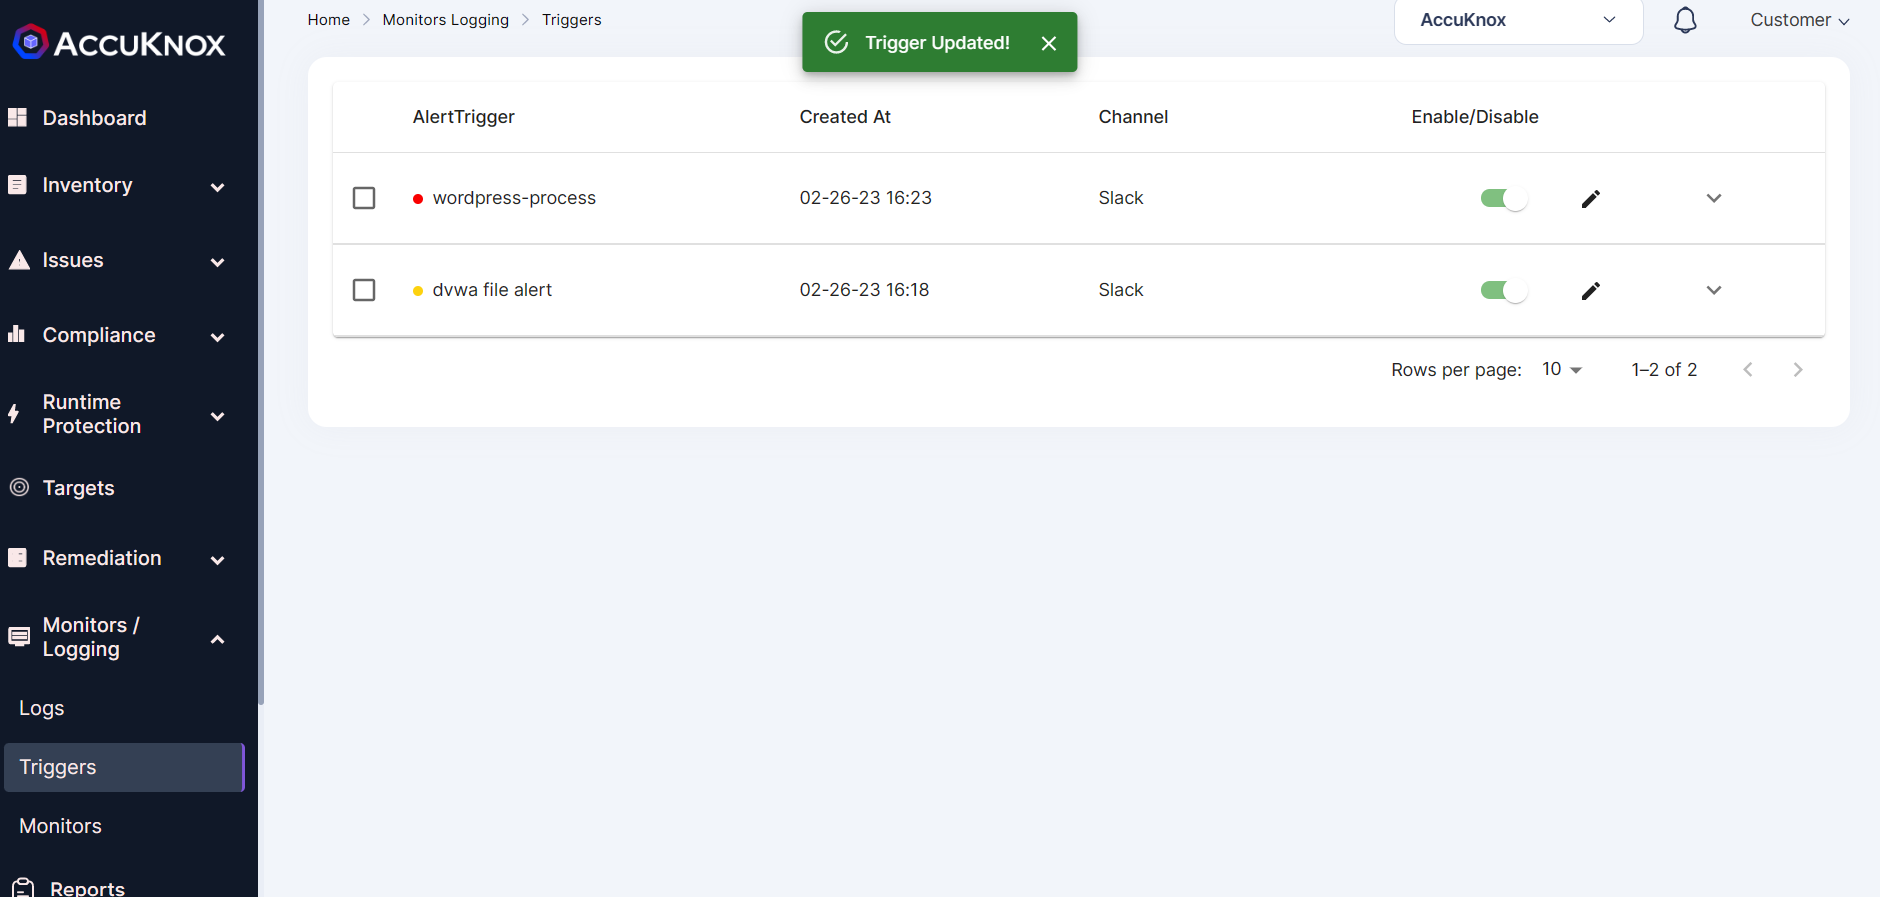Expand the Compliance menu chevron
1880x897 pixels.
click(x=217, y=337)
